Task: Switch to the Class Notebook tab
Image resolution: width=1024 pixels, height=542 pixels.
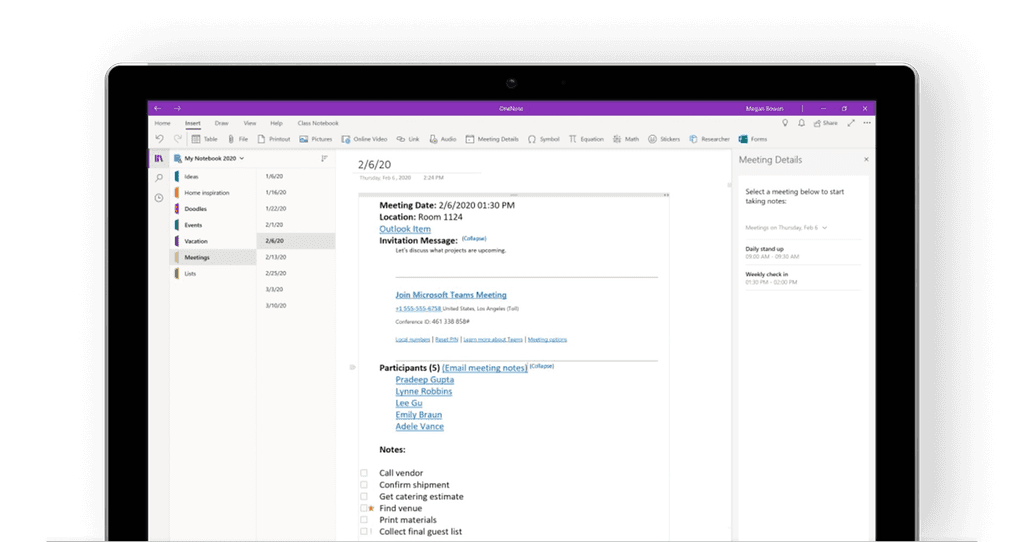Action: [x=318, y=123]
